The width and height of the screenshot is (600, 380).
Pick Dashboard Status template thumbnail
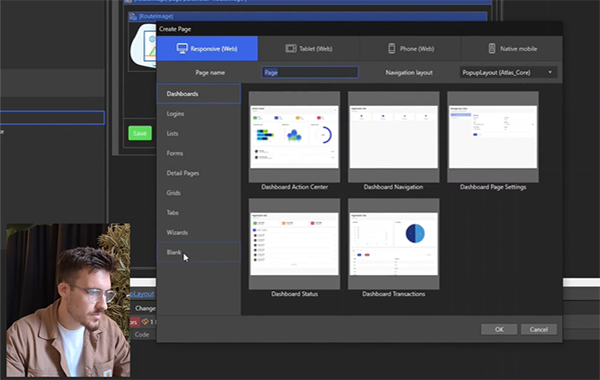tap(294, 244)
